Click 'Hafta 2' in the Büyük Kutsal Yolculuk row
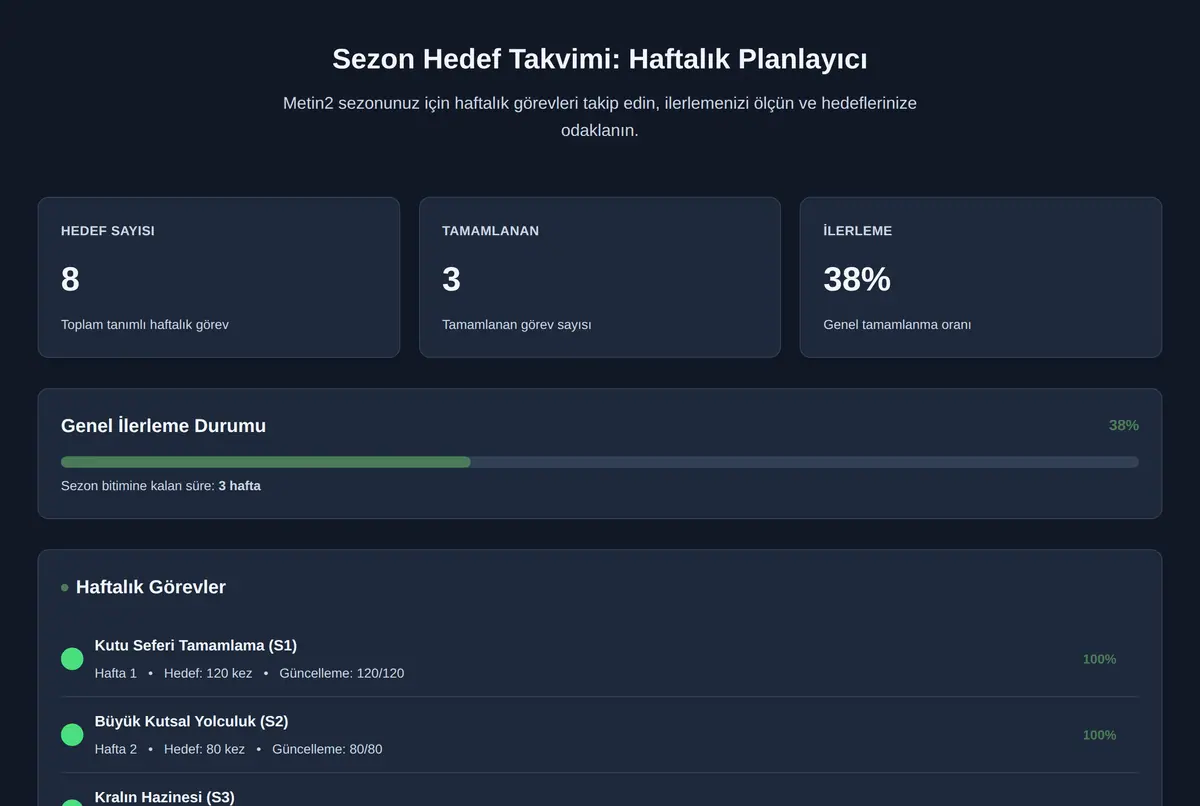 [x=116, y=749]
